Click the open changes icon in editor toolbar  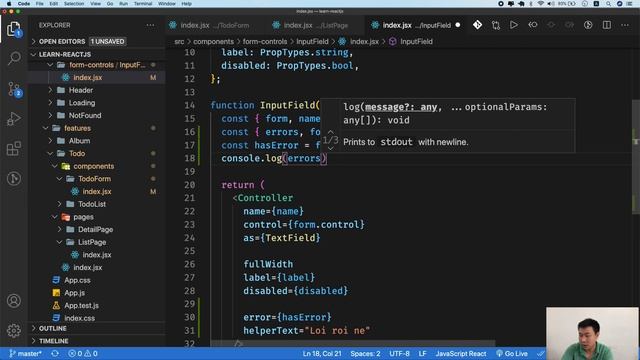tap(496, 25)
